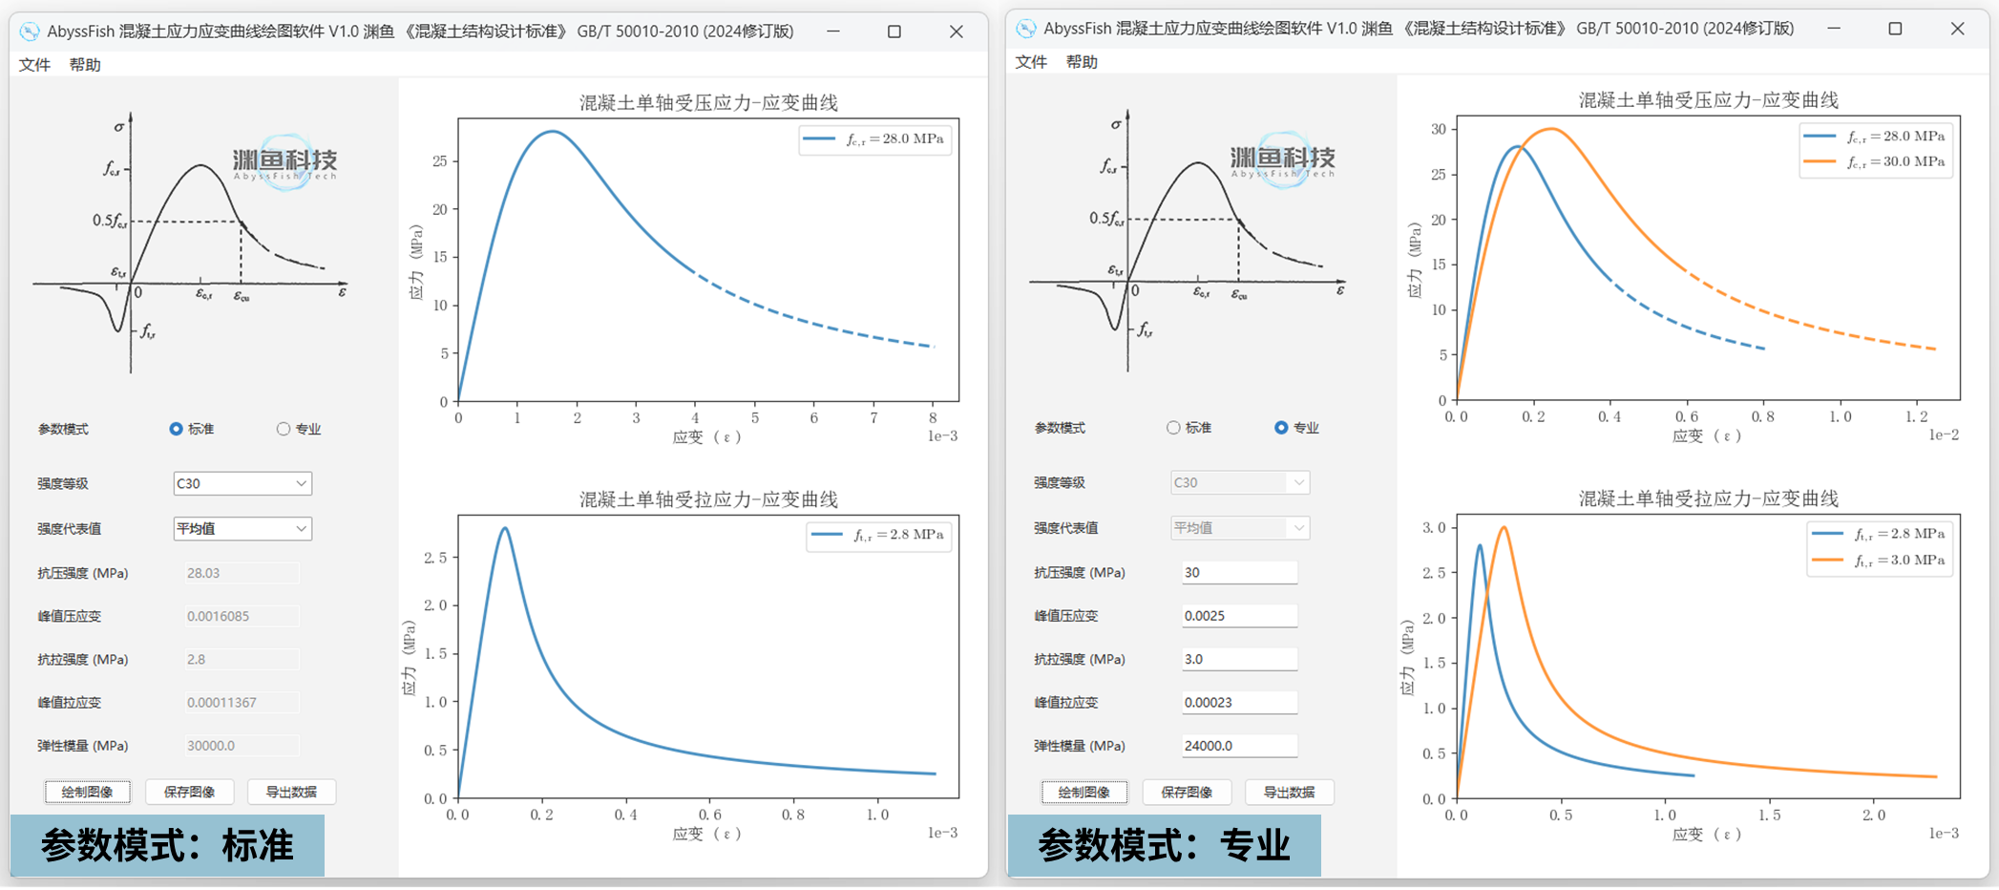The width and height of the screenshot is (1999, 890).
Task: Click the orange 30.0 MPa legend entry in right compression chart
Action: point(1875,162)
